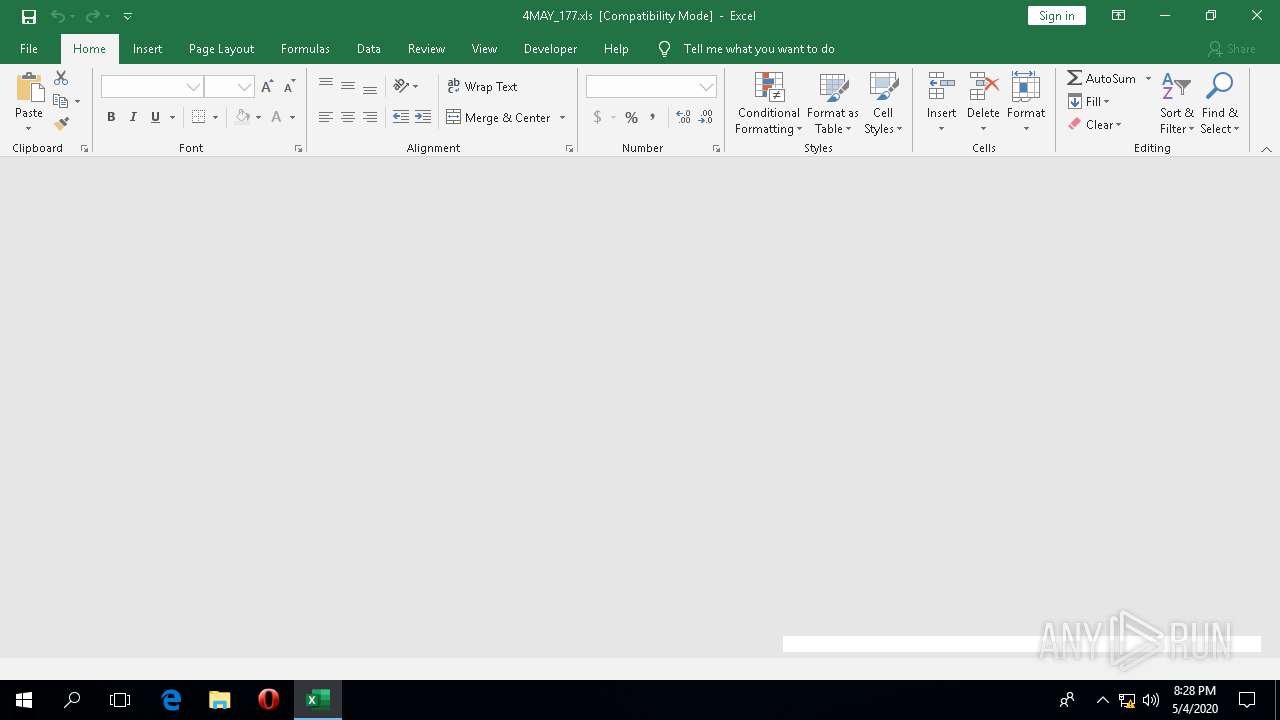Collapse the ribbon with chevron arrow
This screenshot has height=720, width=1280.
[1266, 149]
